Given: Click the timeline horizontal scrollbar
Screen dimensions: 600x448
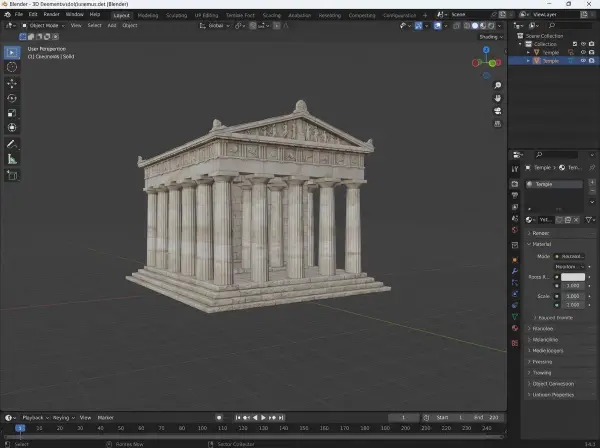Looking at the screenshot, I should pos(253,437).
